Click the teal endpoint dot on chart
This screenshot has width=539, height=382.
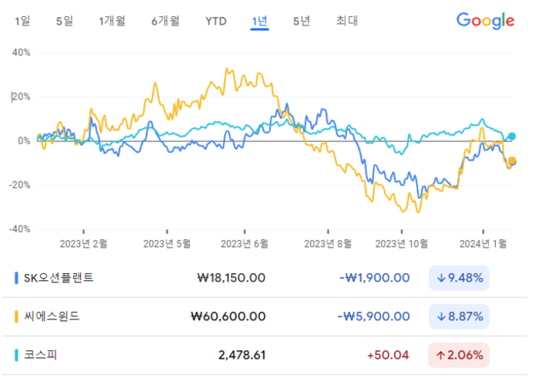click(512, 136)
